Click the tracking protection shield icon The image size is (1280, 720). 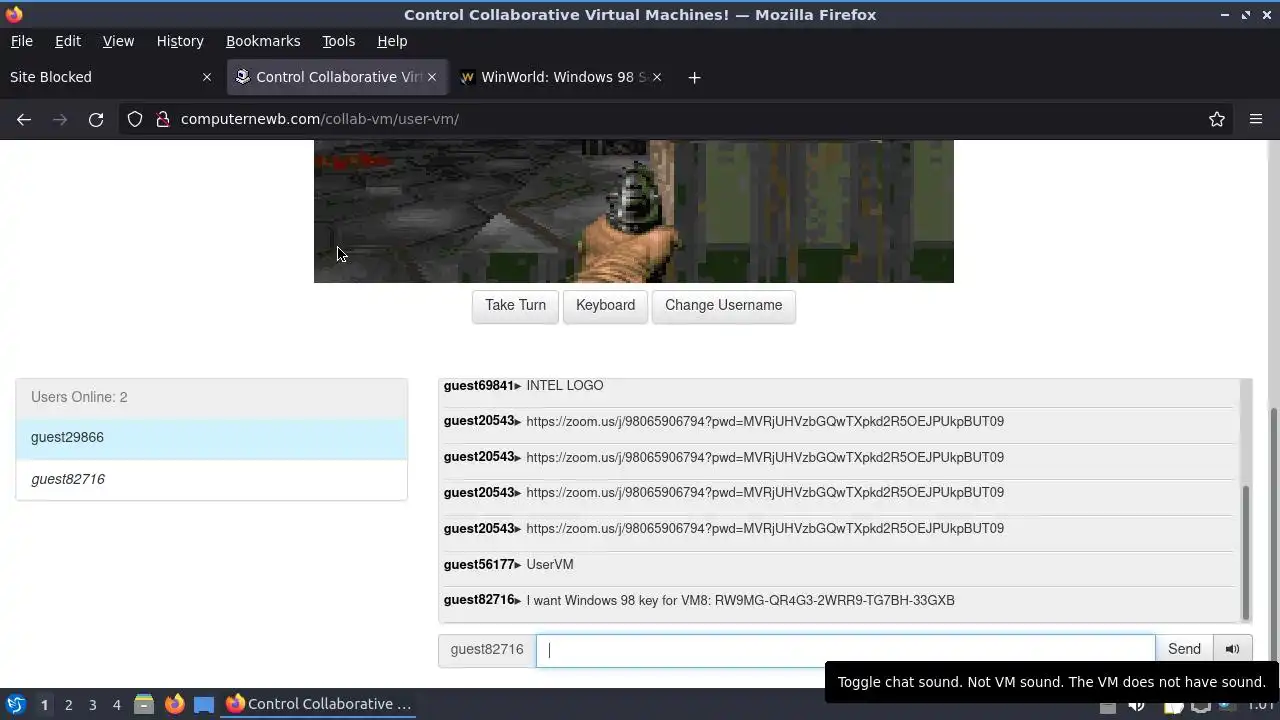(x=135, y=119)
